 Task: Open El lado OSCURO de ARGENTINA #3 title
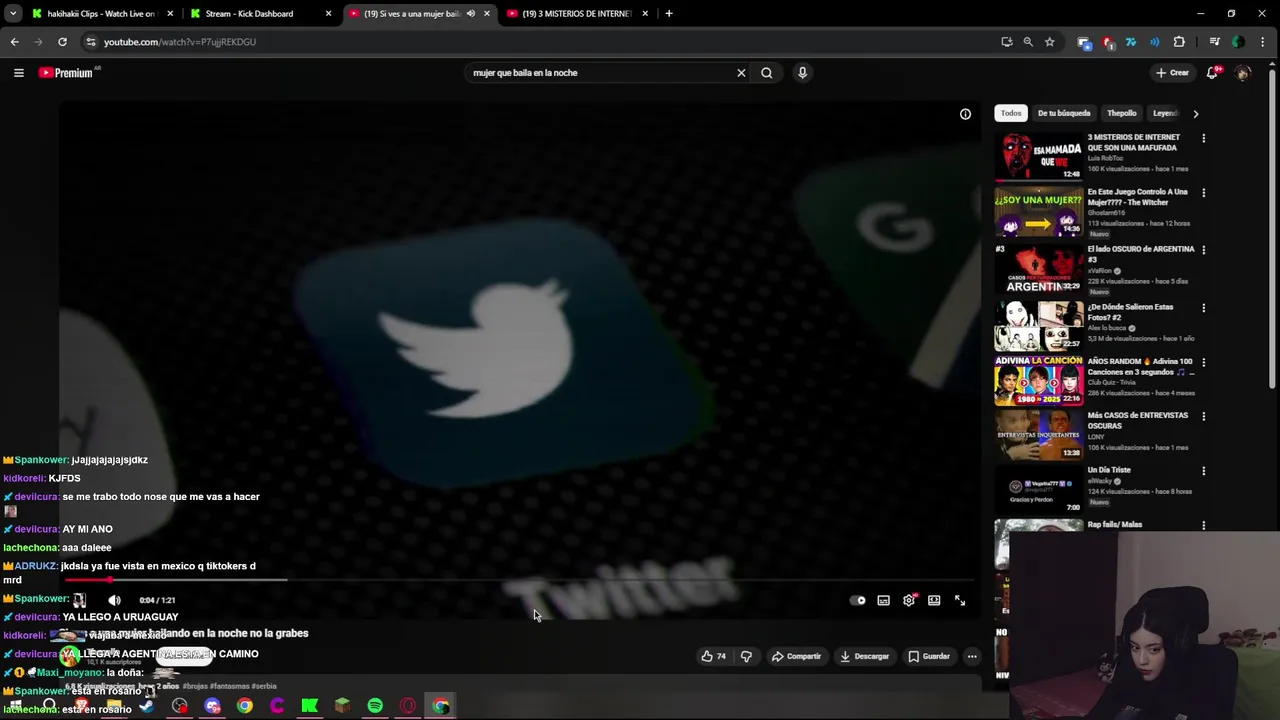pyautogui.click(x=1141, y=253)
